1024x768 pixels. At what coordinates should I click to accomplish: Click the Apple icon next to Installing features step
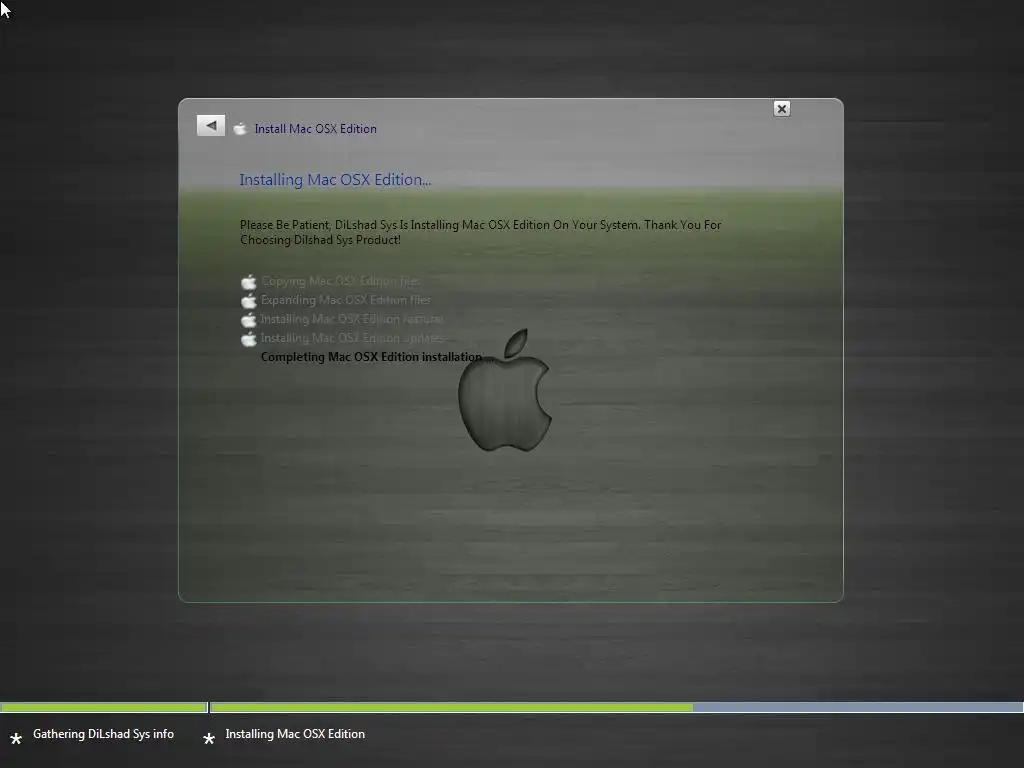(x=249, y=319)
